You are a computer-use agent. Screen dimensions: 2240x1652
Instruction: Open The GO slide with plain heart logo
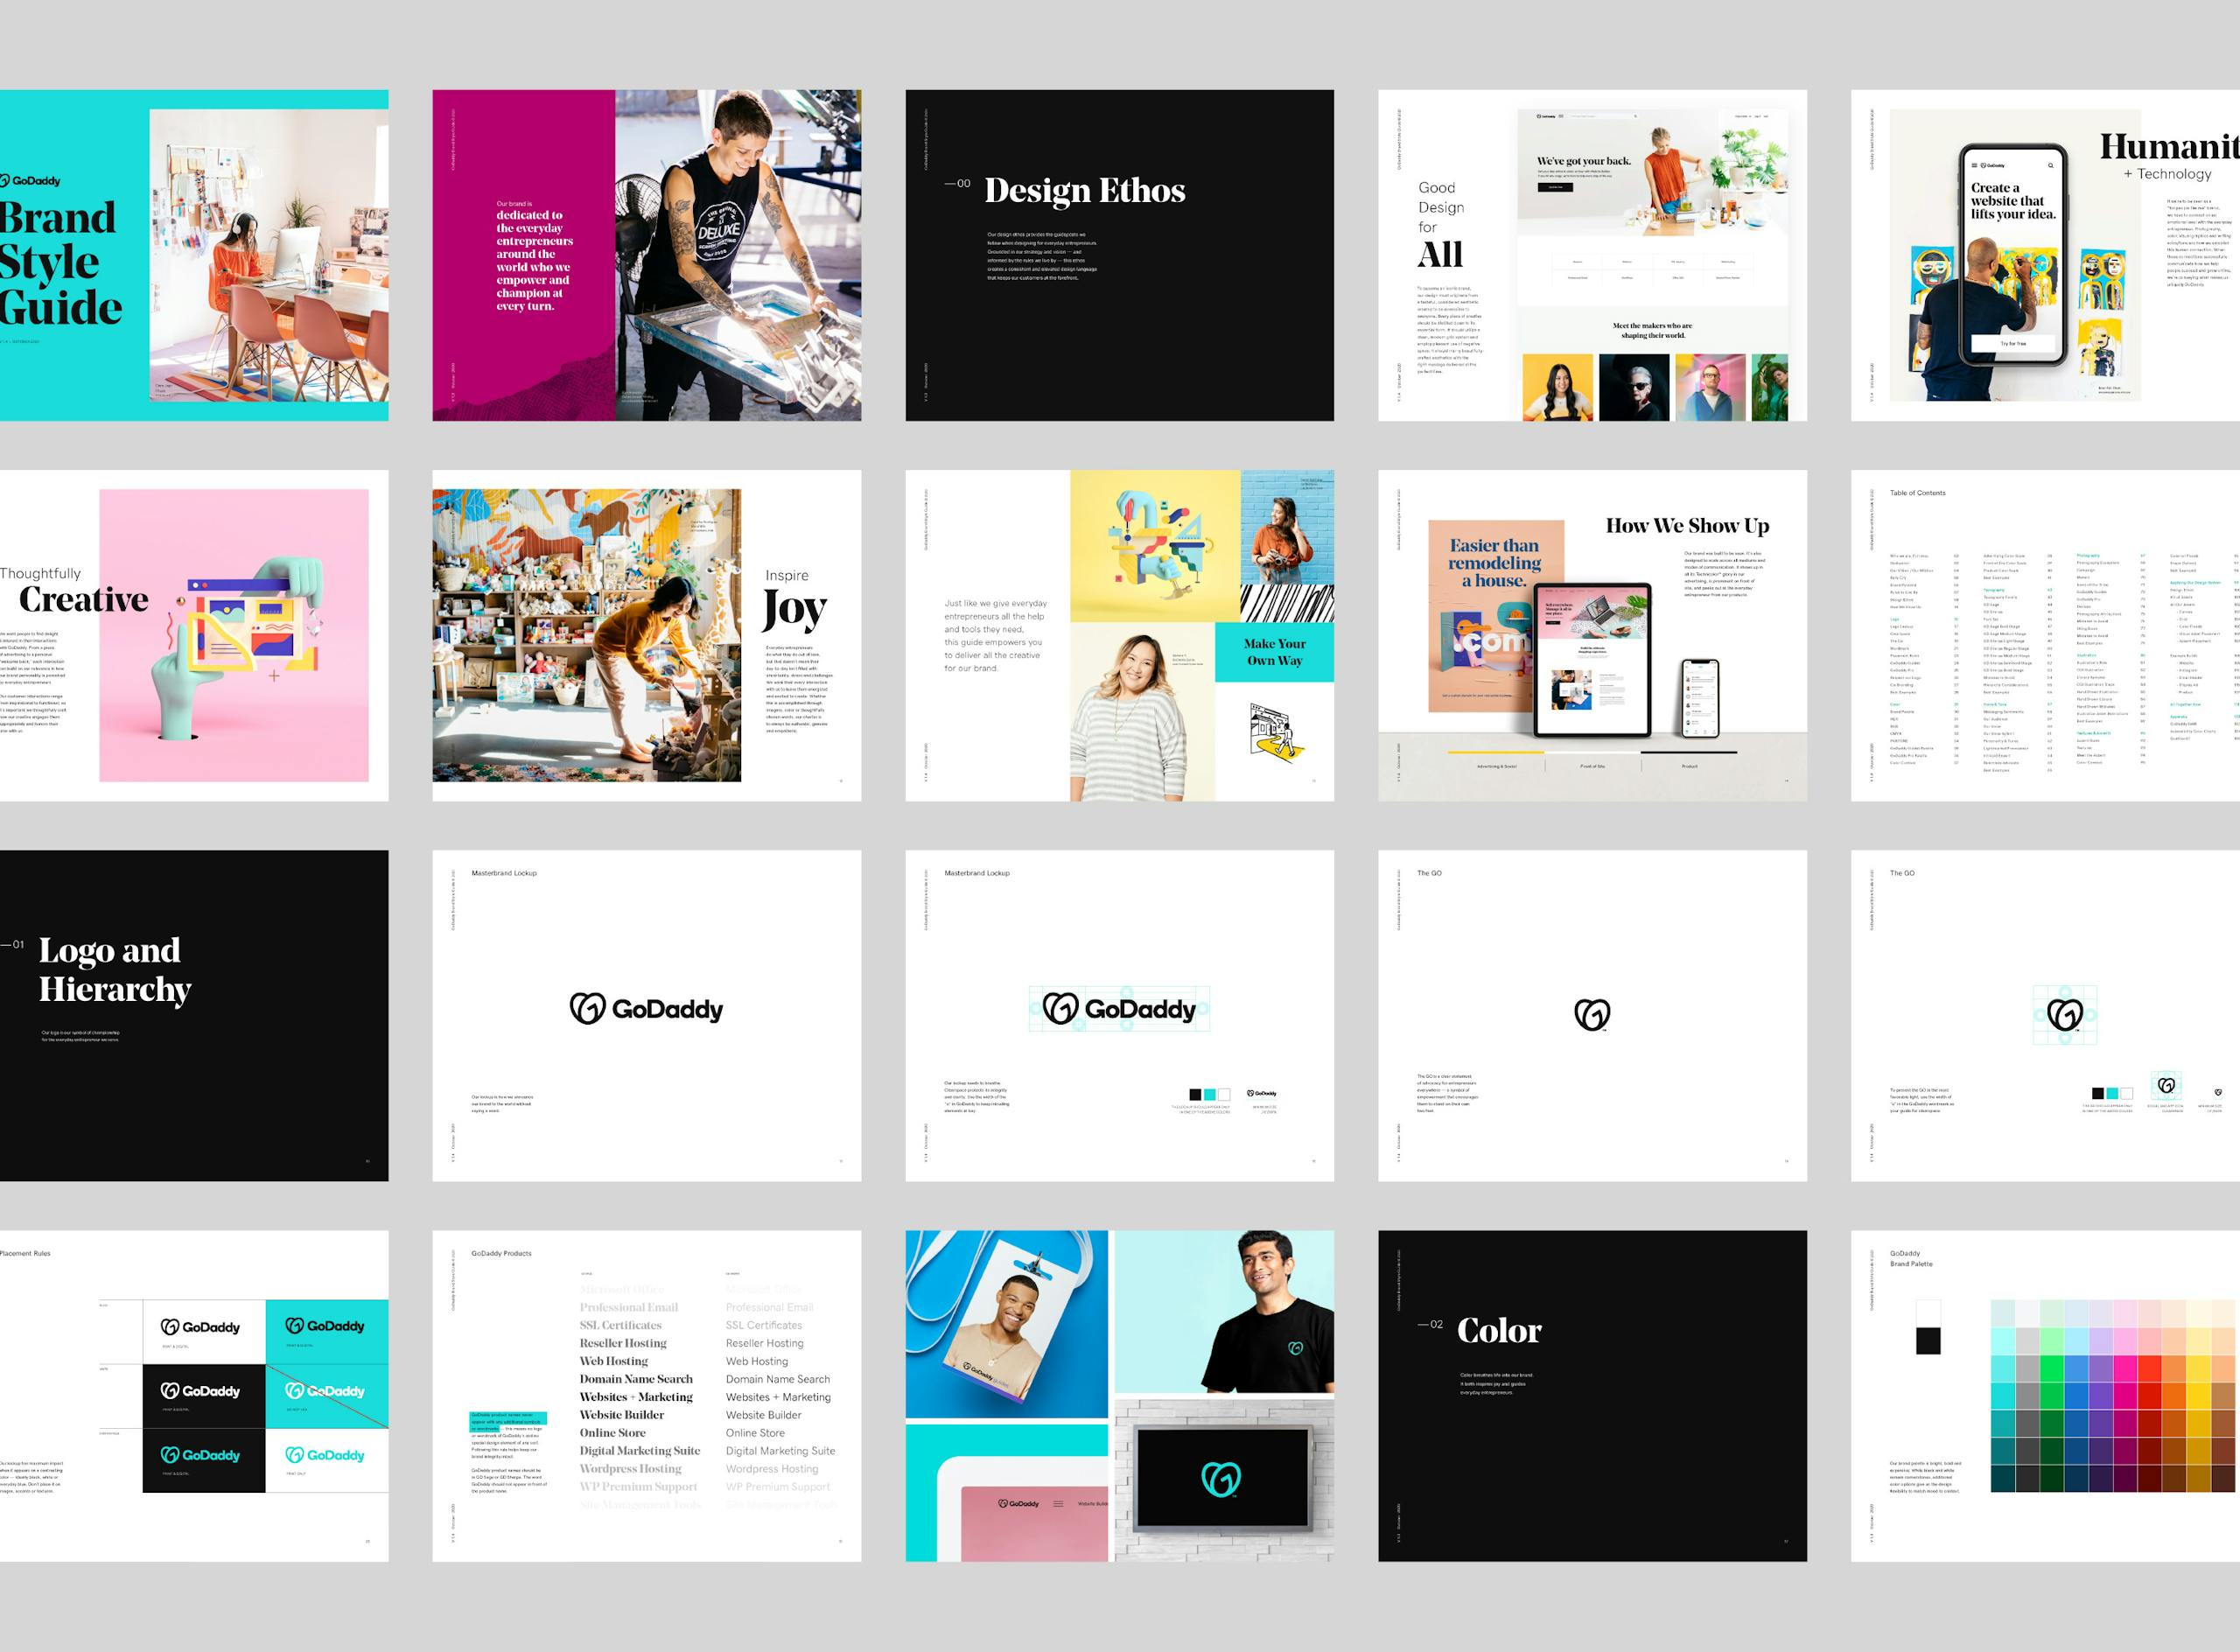tap(1592, 1015)
